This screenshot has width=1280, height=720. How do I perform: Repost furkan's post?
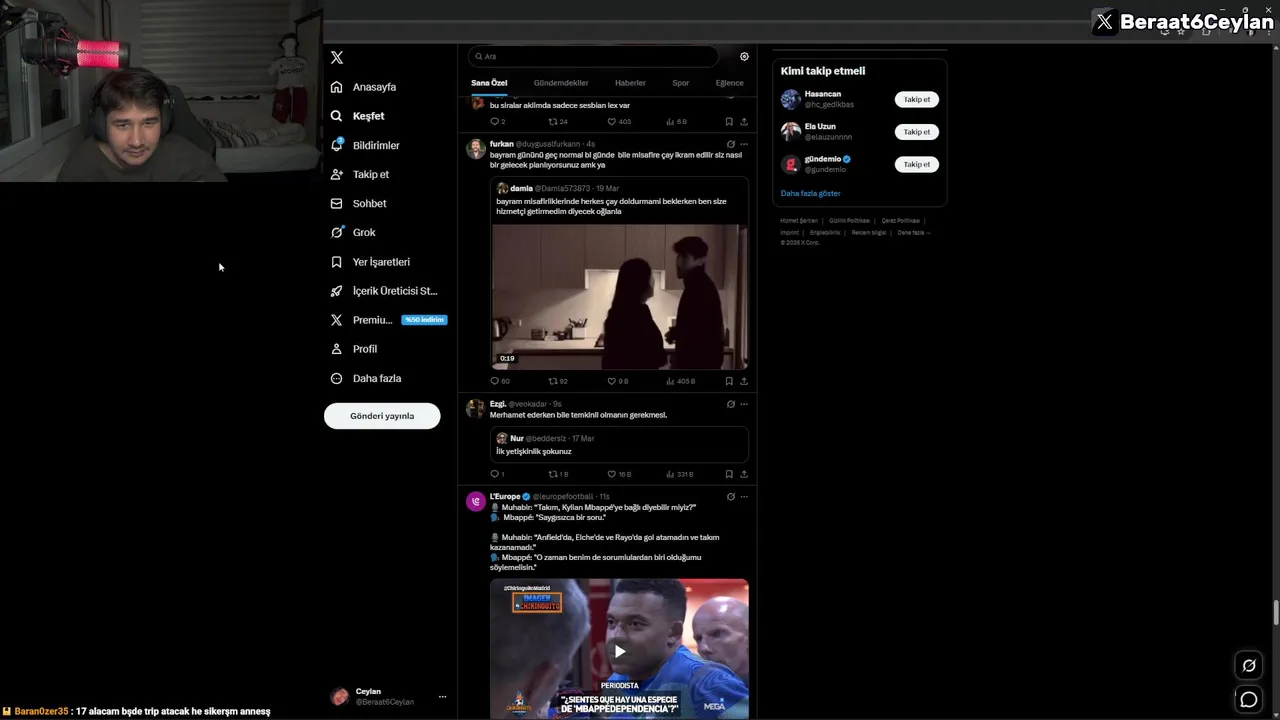tap(558, 381)
